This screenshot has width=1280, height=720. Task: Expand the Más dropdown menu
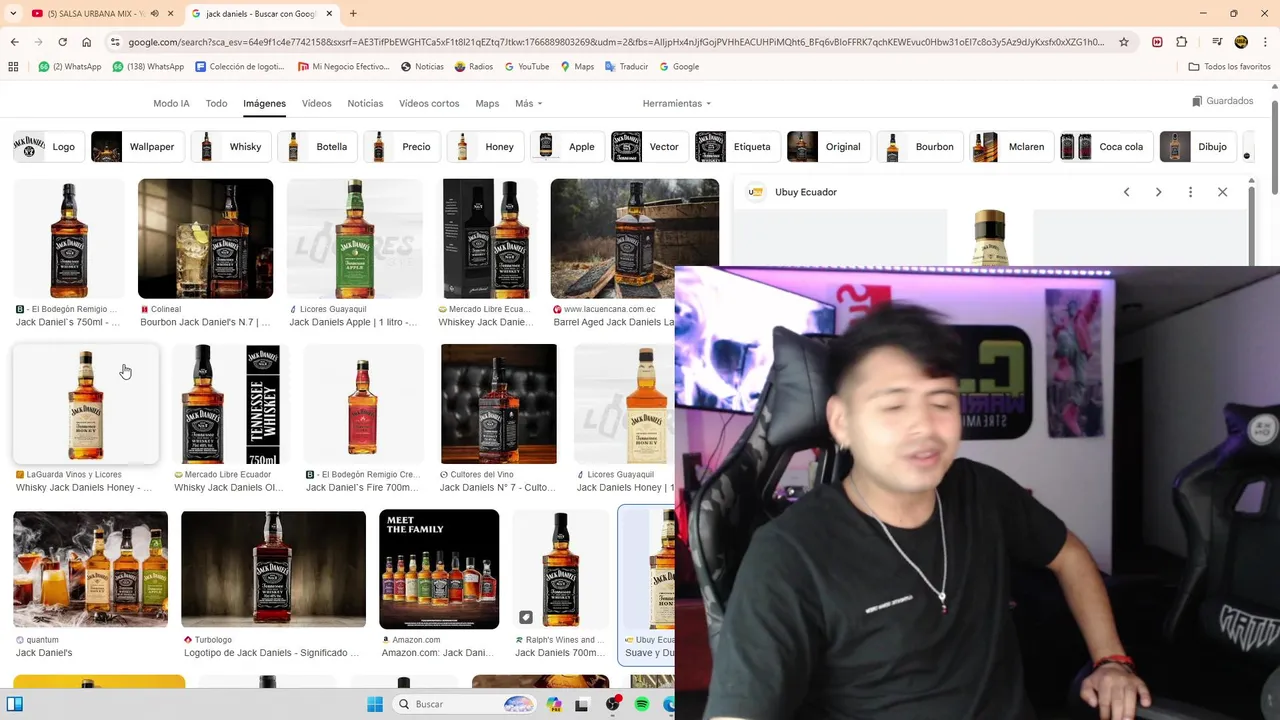coord(528,104)
